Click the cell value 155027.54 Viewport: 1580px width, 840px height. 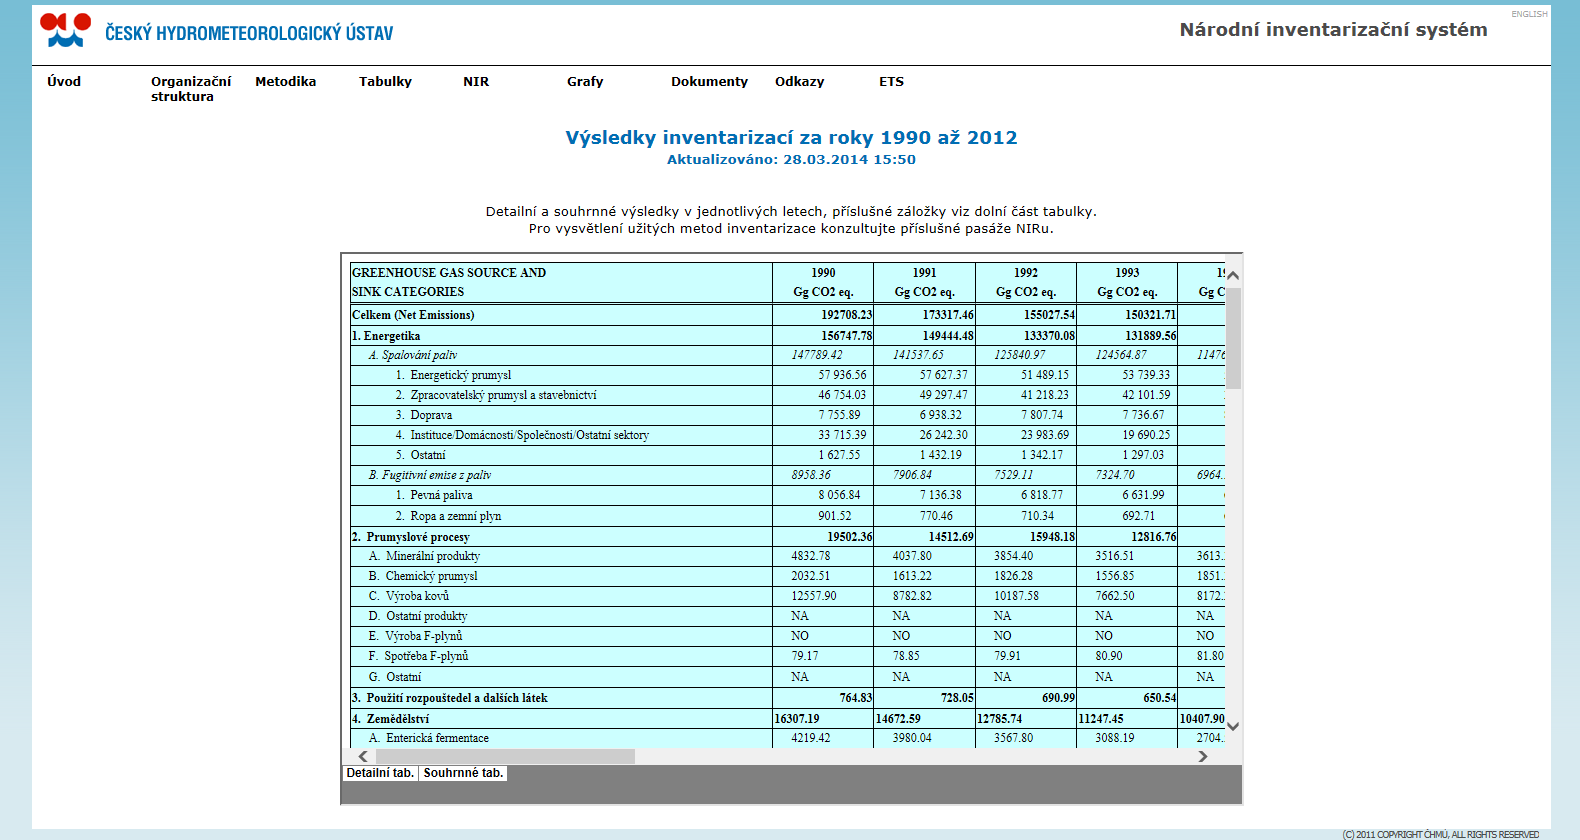click(x=1049, y=315)
